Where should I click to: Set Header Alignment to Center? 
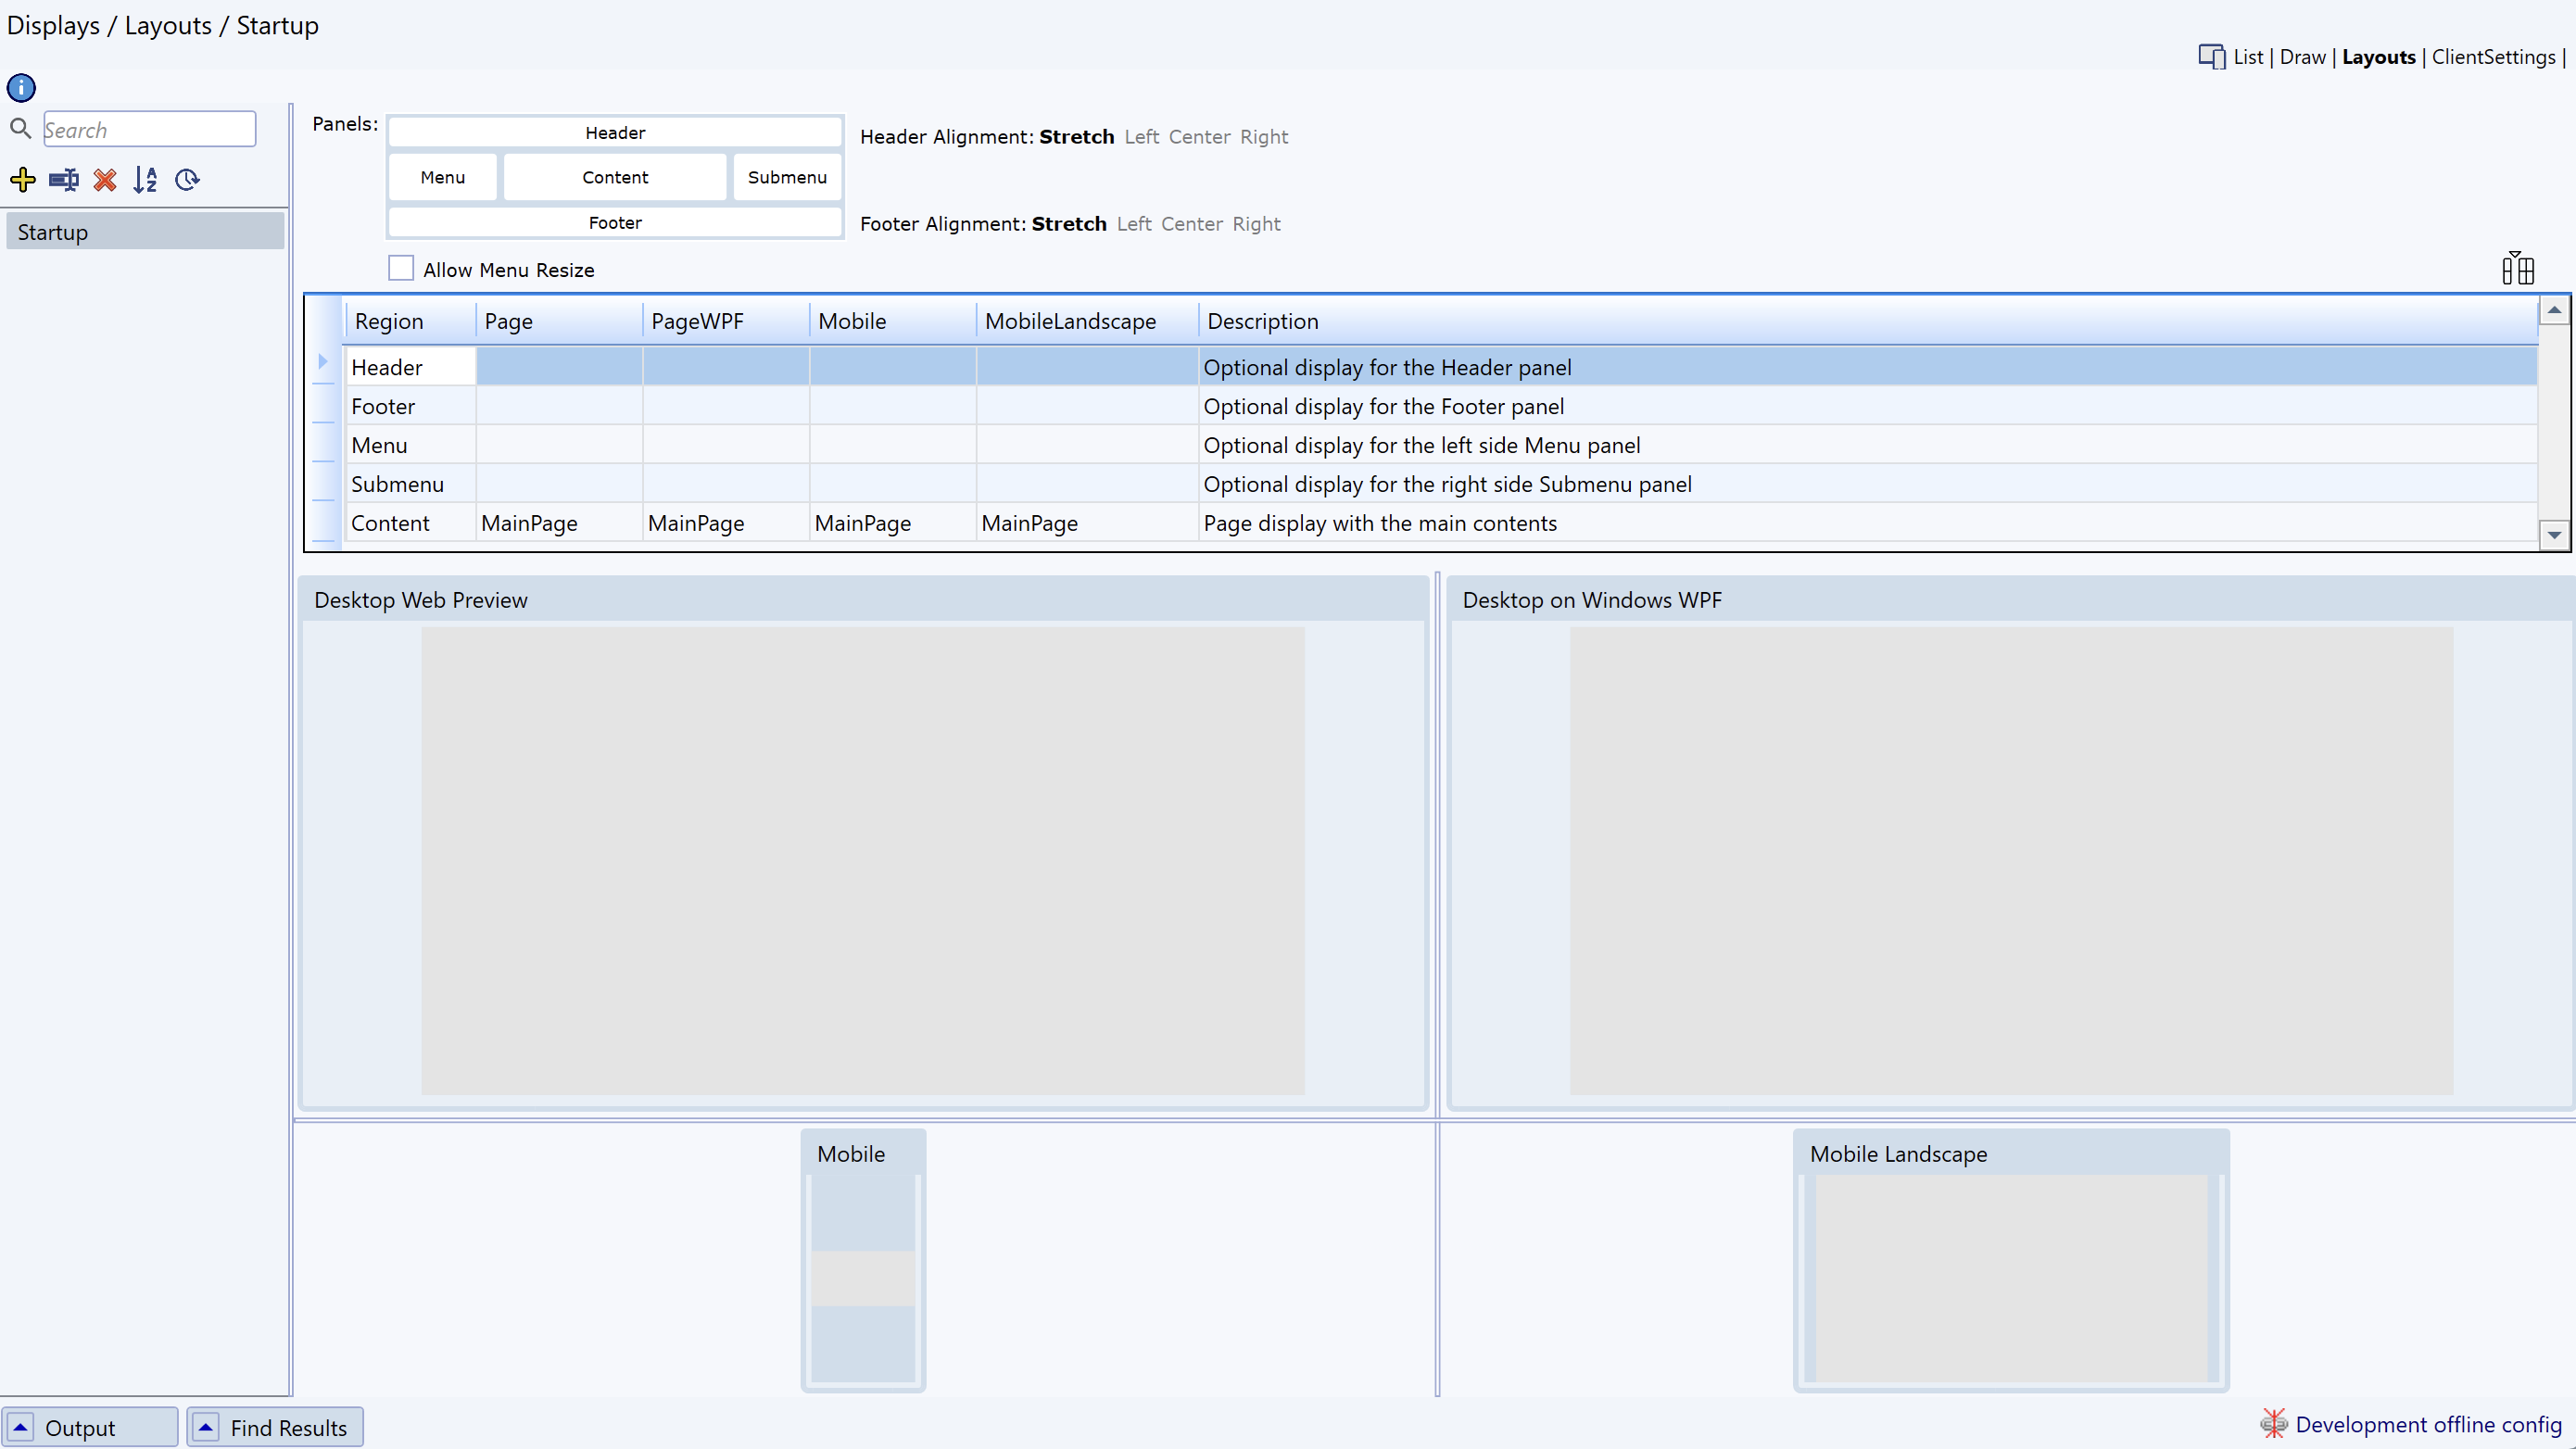point(1199,137)
